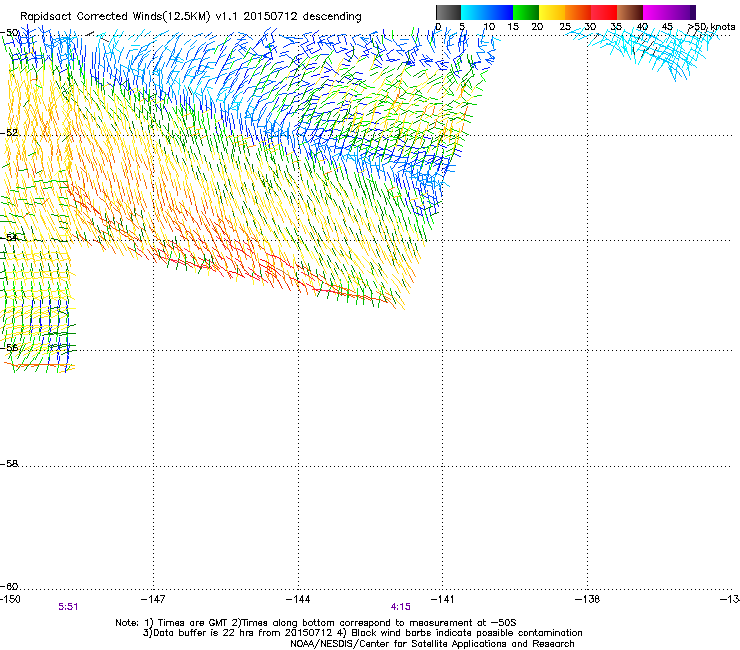Click the -56 latitude axis label

(9, 348)
